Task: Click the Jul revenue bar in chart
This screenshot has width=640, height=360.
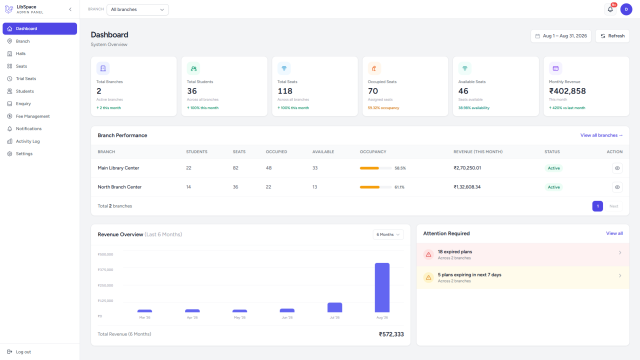Action: pos(335,307)
